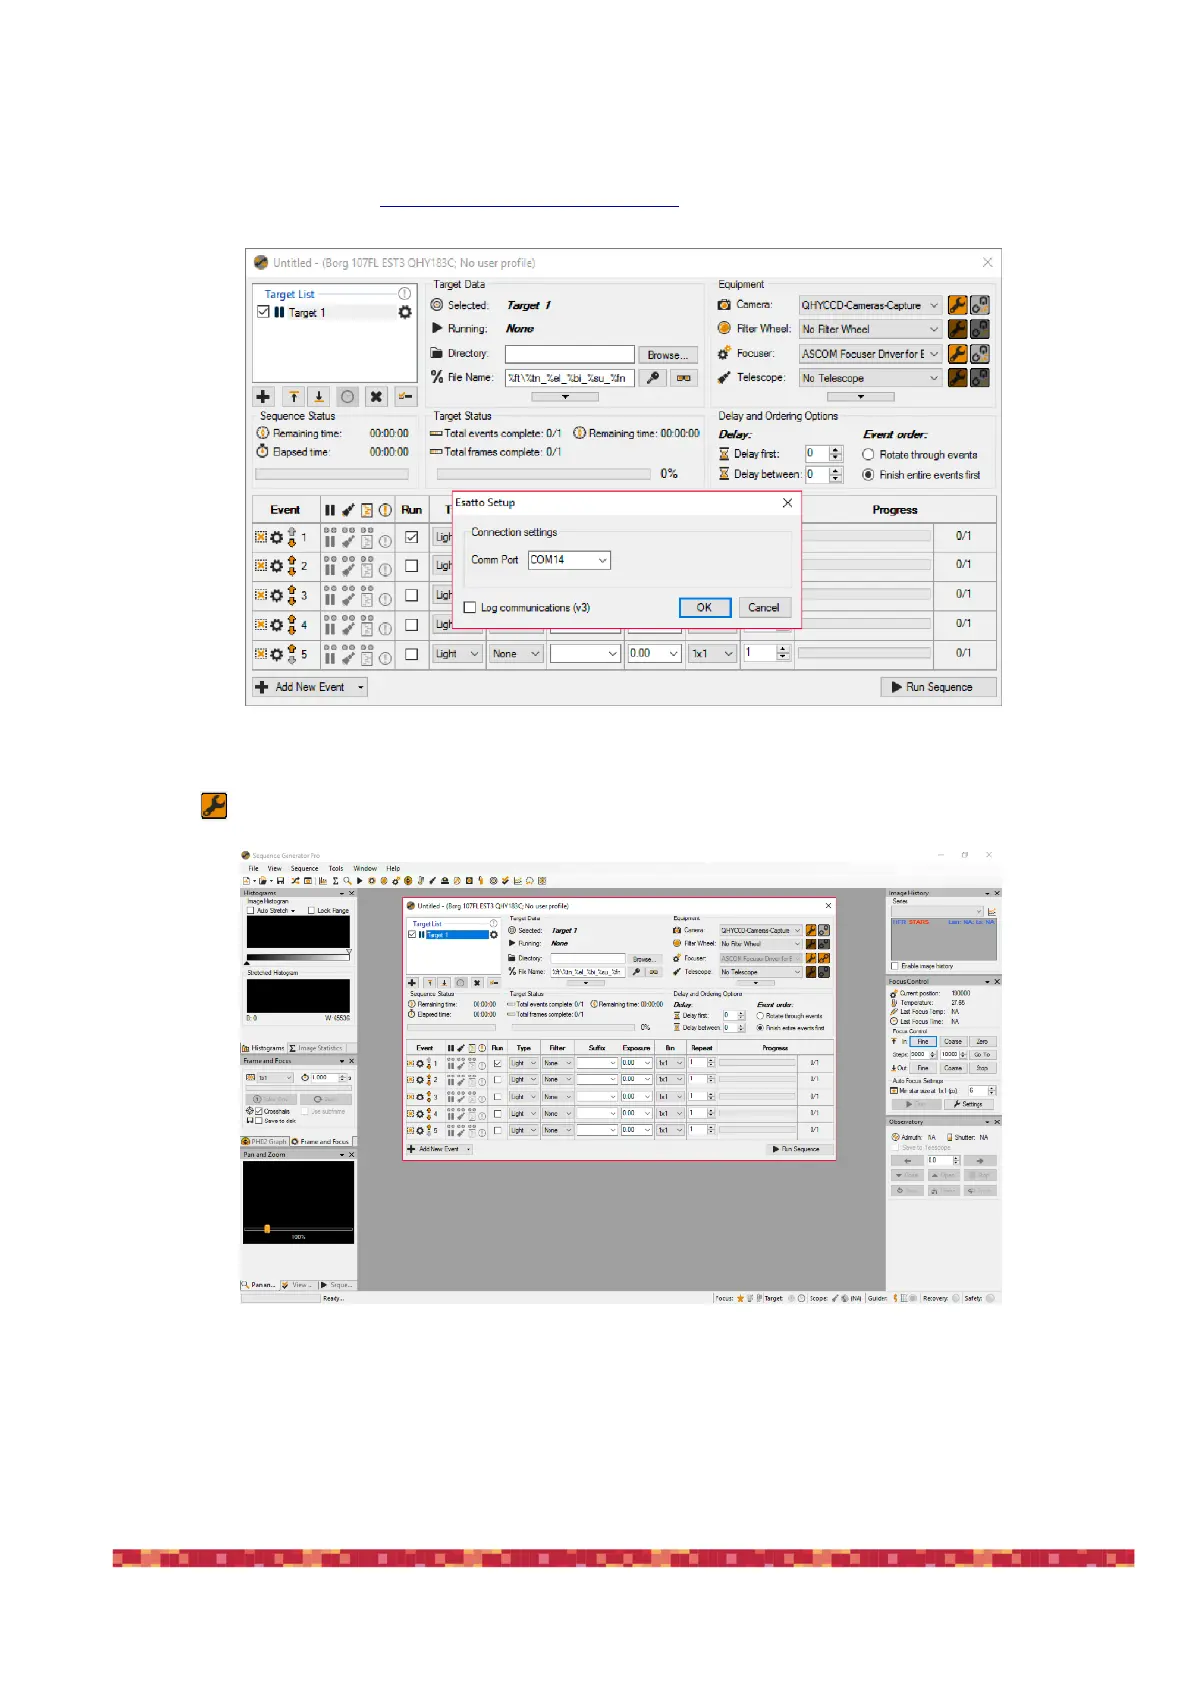The height and width of the screenshot is (1684, 1190).
Task: Open Focuser driver dropdown in the Esatto Setup screenshot
Action: [870, 354]
